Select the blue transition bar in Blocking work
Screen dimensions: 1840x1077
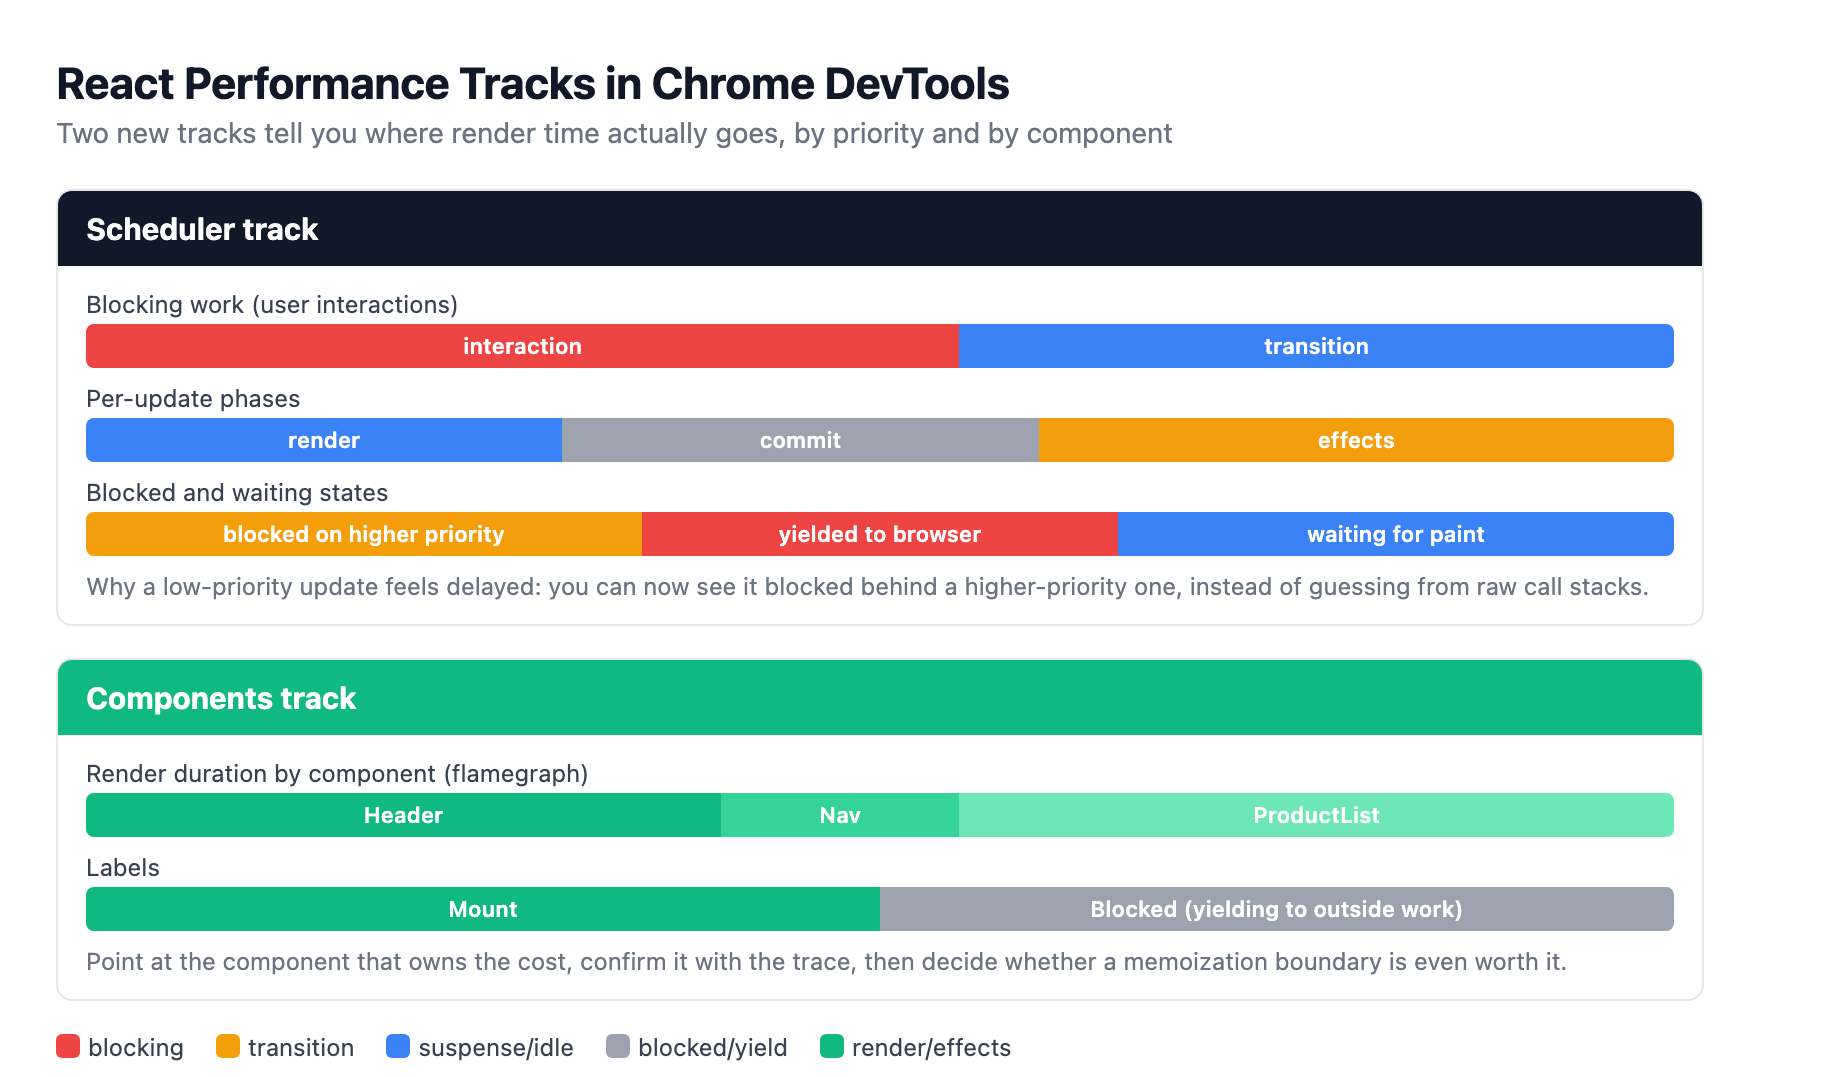[x=1316, y=346]
